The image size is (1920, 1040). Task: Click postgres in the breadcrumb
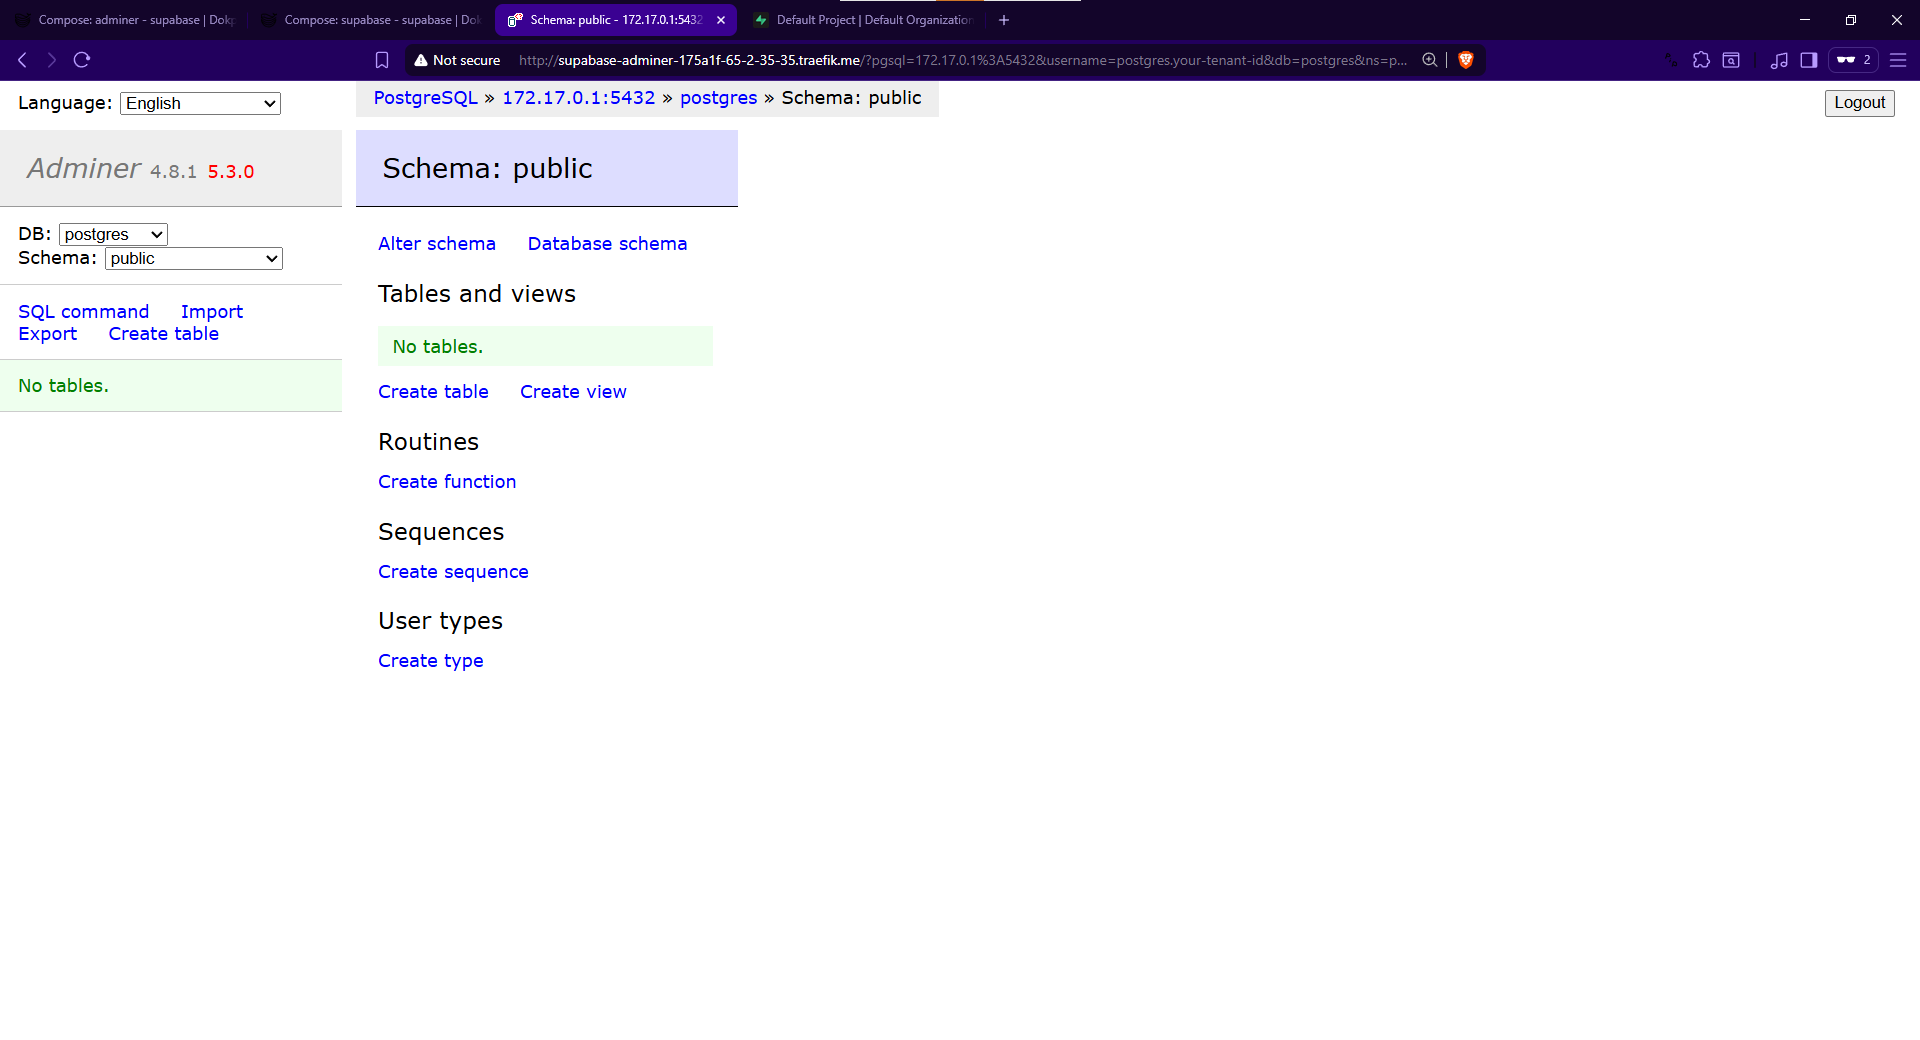(x=718, y=98)
